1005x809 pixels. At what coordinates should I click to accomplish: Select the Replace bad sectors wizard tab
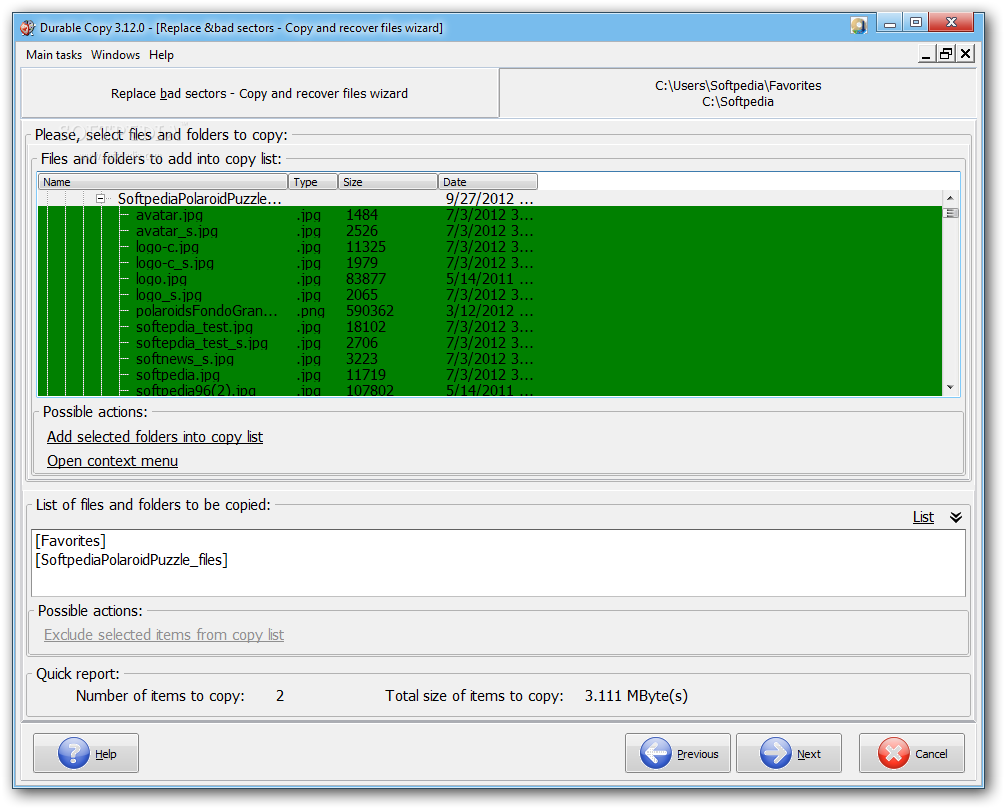[260, 93]
